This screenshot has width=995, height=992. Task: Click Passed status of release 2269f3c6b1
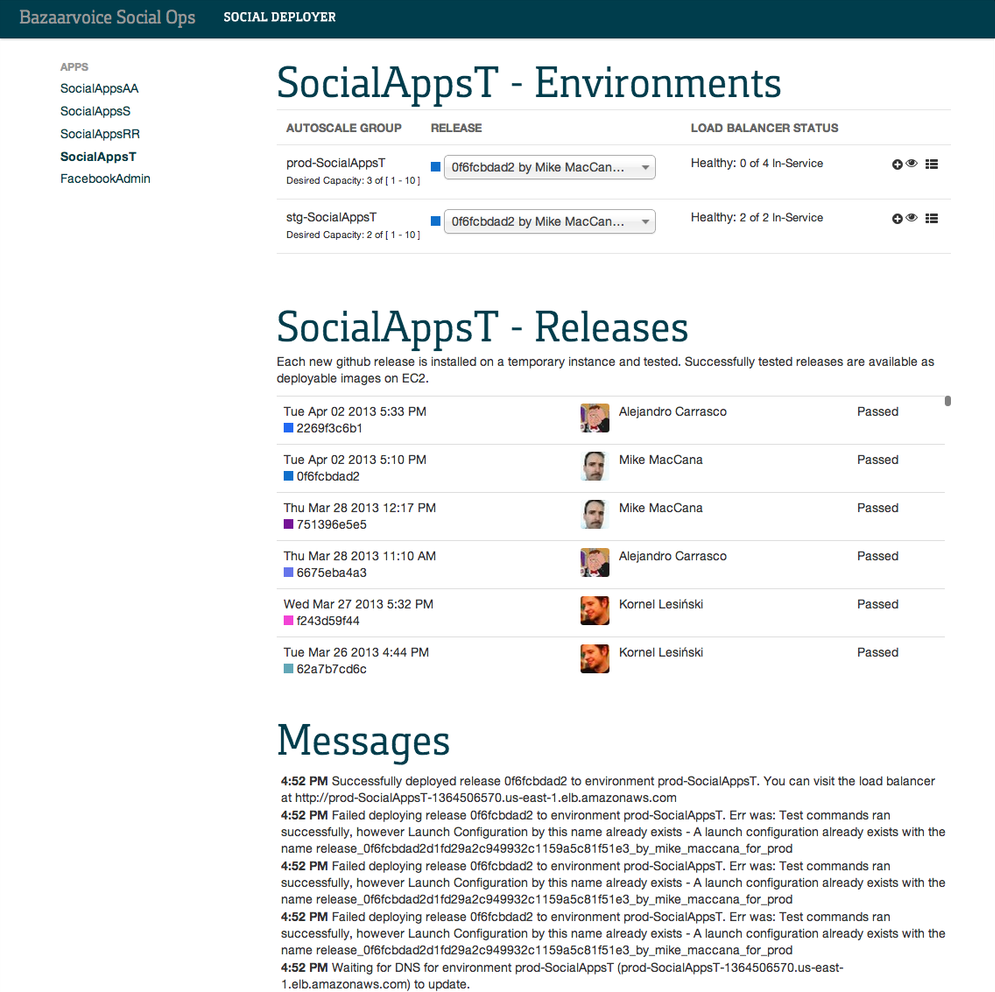(x=878, y=411)
